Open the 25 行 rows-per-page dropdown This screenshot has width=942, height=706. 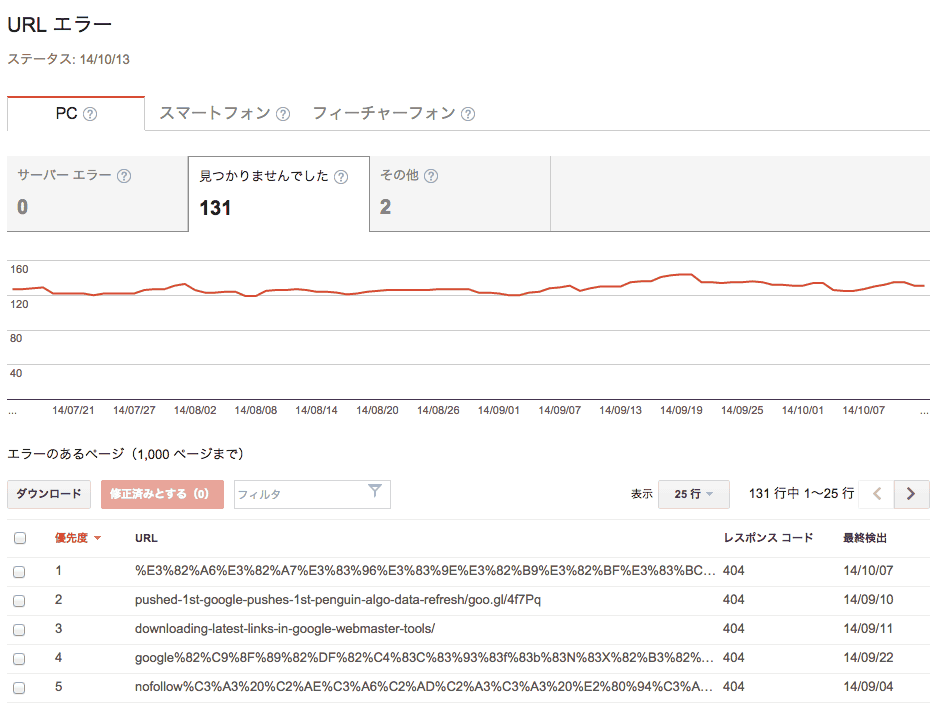693,494
